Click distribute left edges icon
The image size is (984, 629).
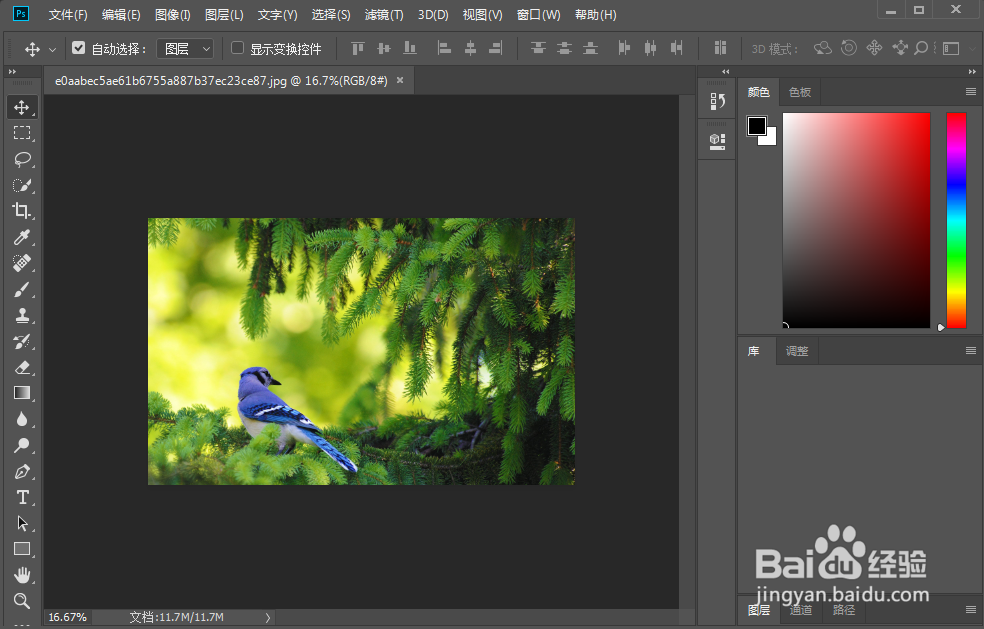pos(624,48)
